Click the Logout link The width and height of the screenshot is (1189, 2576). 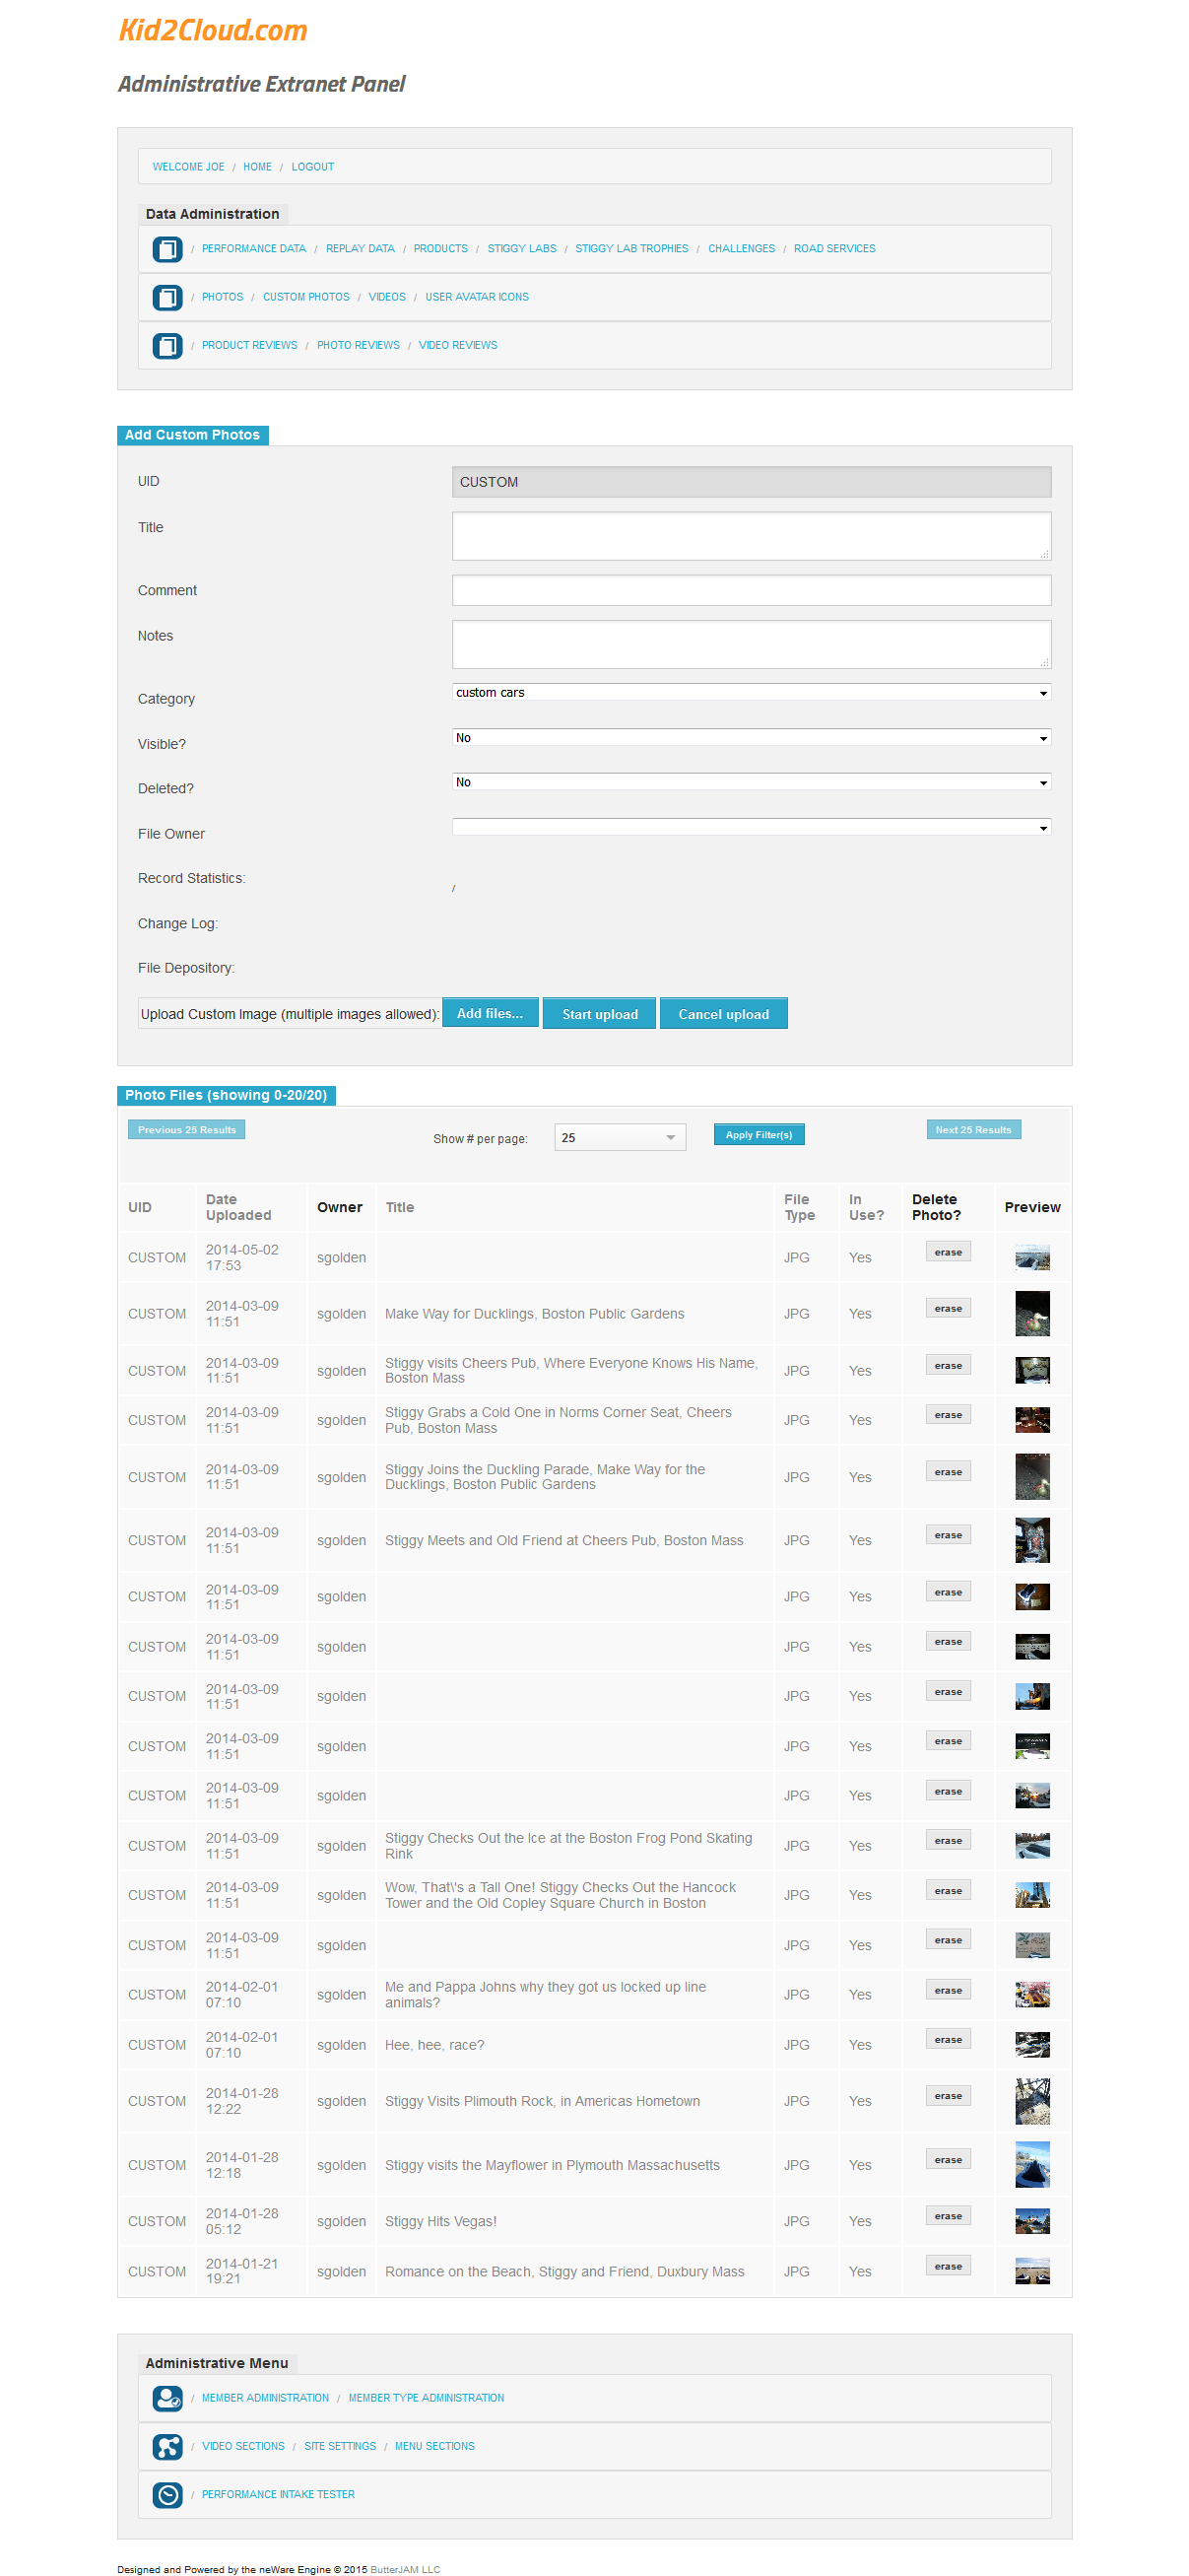312,167
